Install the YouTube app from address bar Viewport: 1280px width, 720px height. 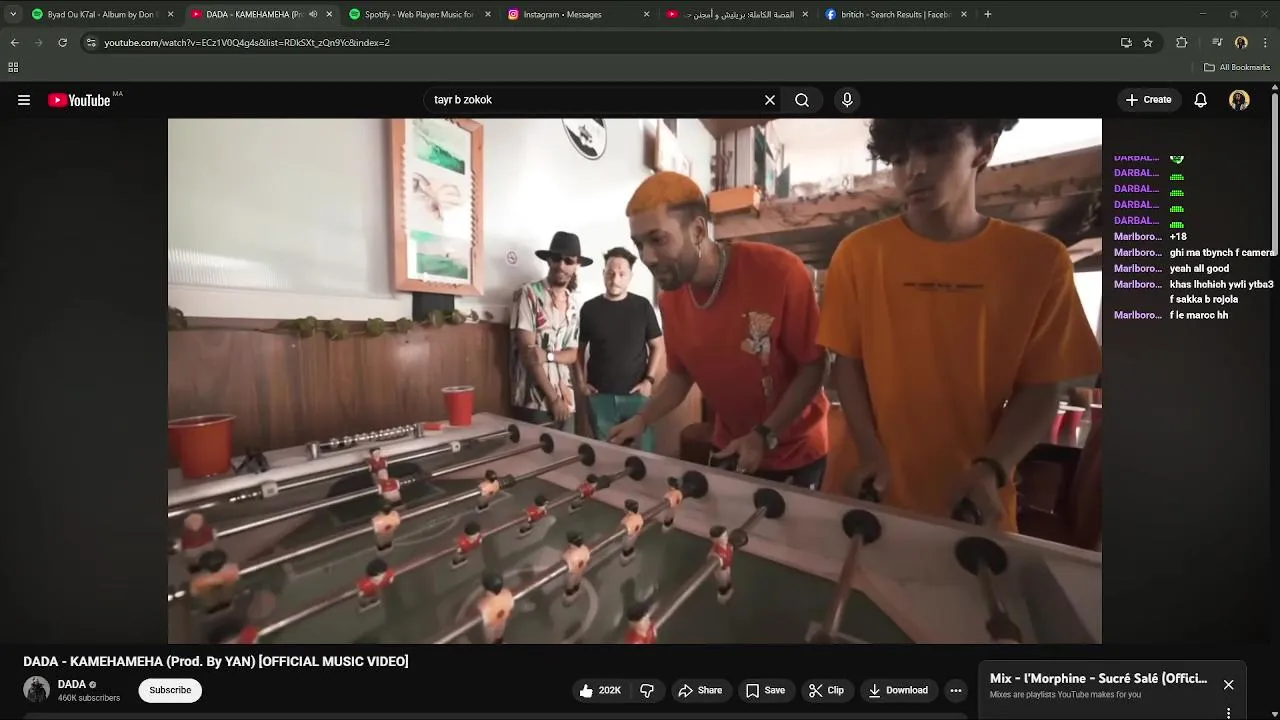[x=1126, y=42]
